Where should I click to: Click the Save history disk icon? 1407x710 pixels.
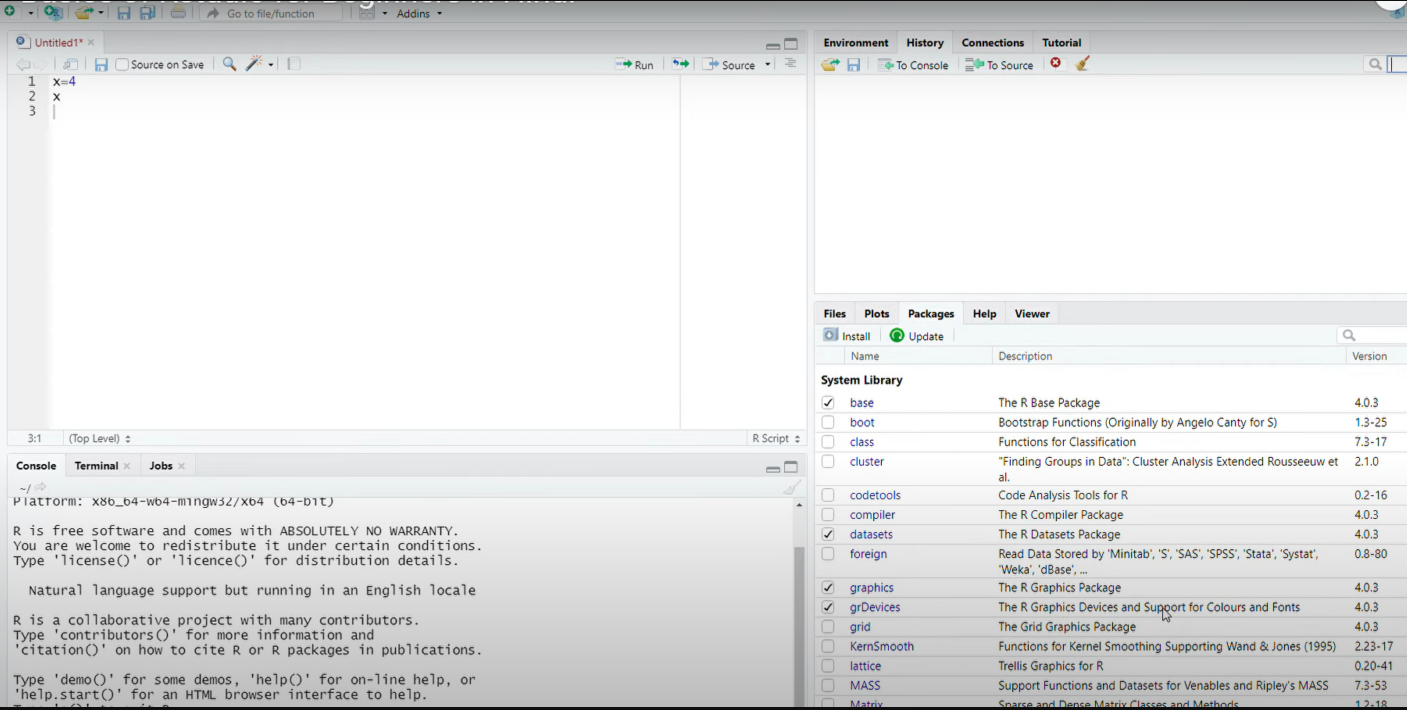tap(853, 64)
